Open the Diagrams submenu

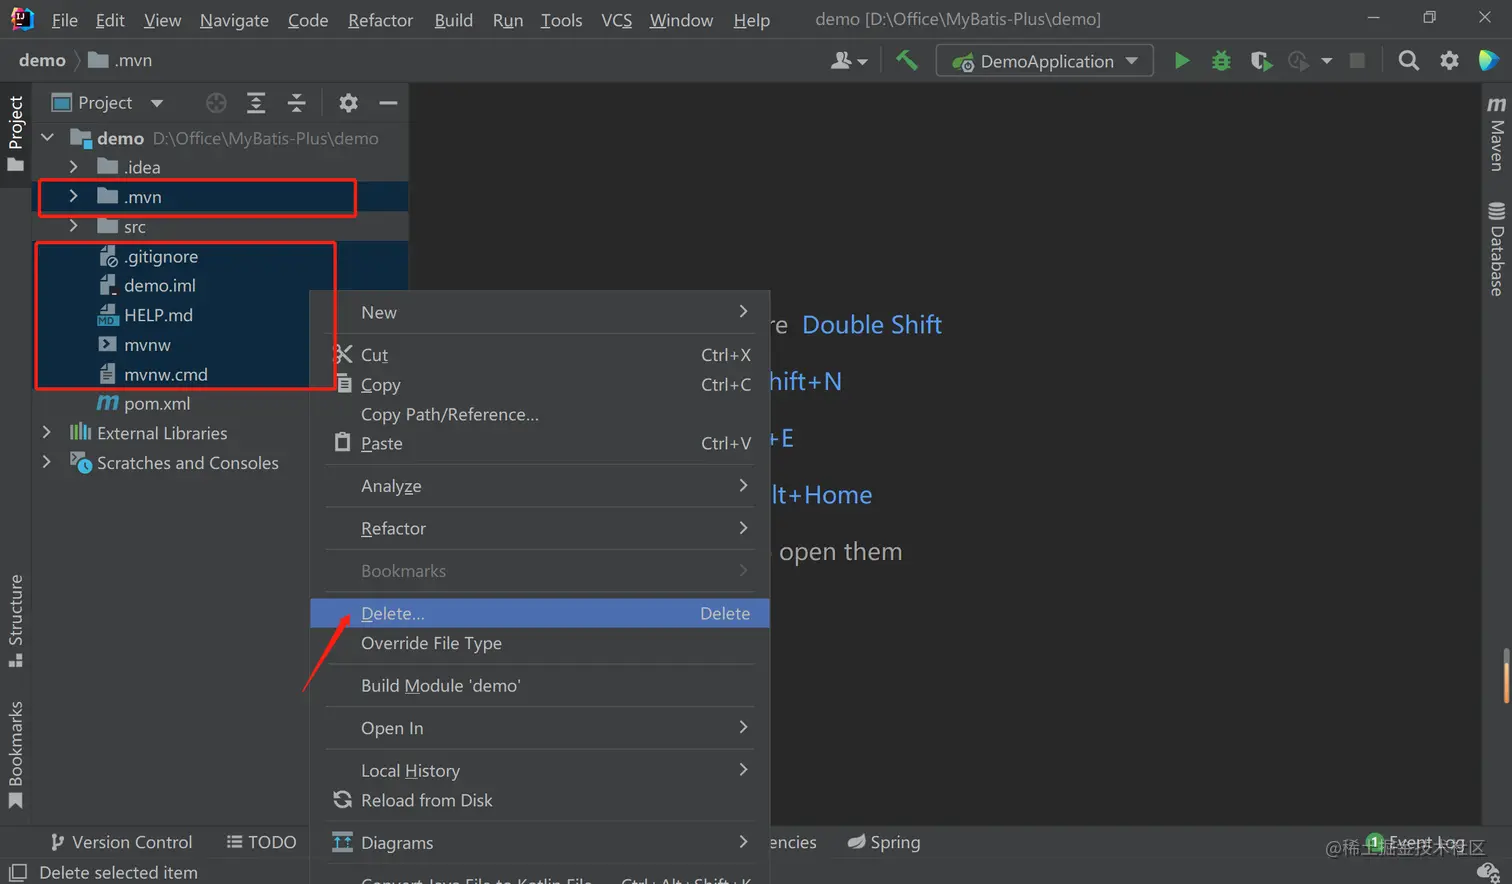pyautogui.click(x=540, y=843)
